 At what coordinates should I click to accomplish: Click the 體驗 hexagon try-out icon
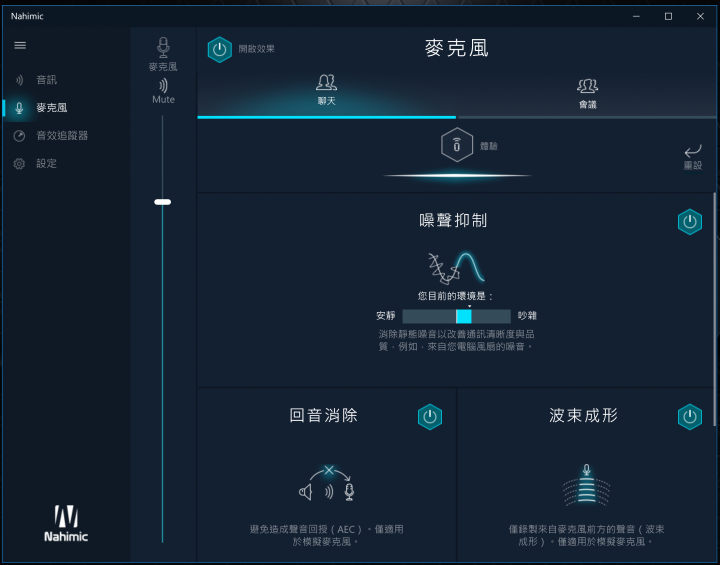pyautogui.click(x=457, y=145)
